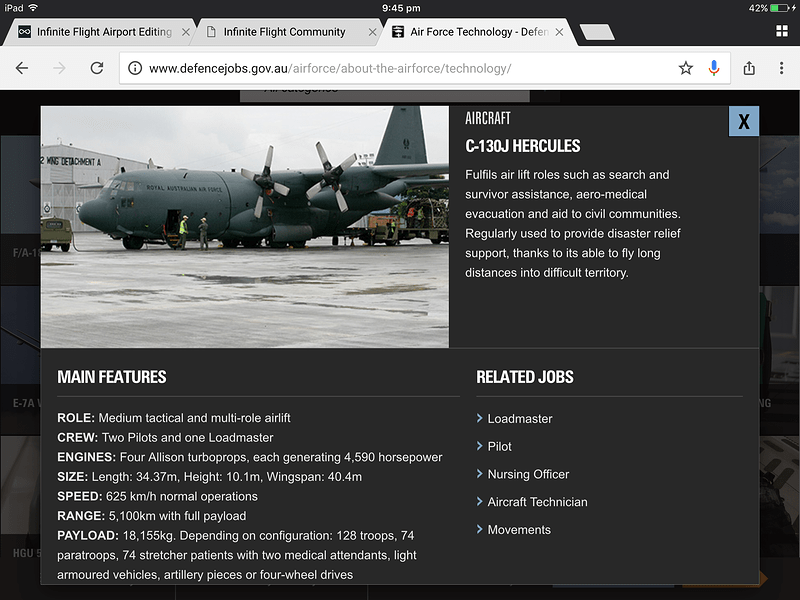The image size is (800, 600).
Task: Open the Pilot job link
Action: 499,446
